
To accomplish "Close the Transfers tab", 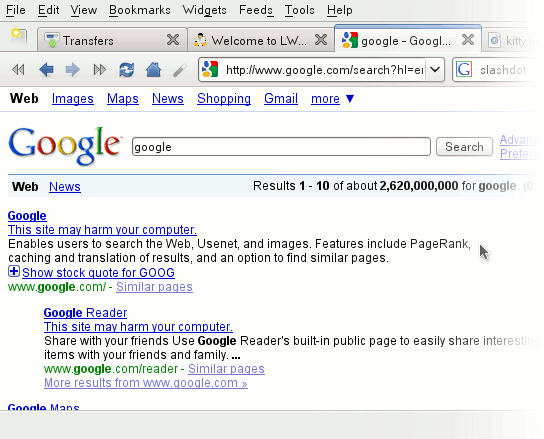I will click(173, 40).
